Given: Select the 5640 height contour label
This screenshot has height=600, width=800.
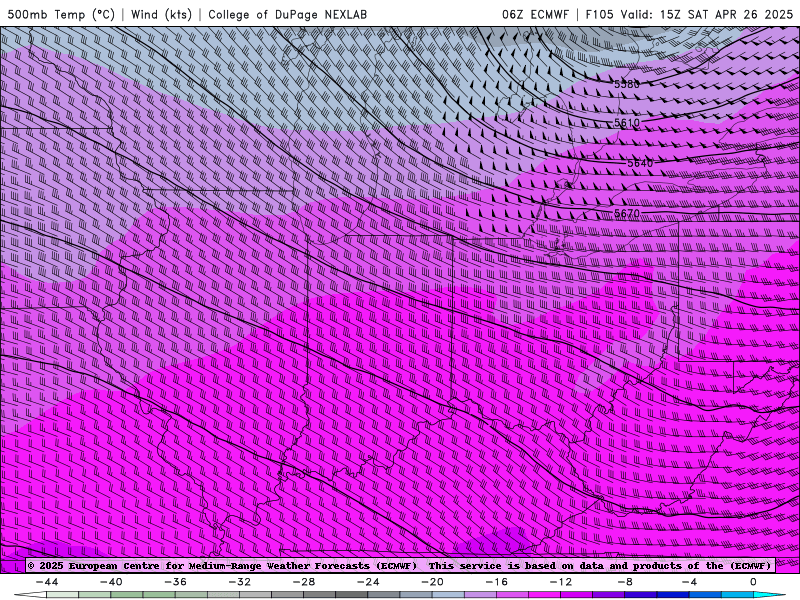Looking at the screenshot, I should tap(640, 163).
